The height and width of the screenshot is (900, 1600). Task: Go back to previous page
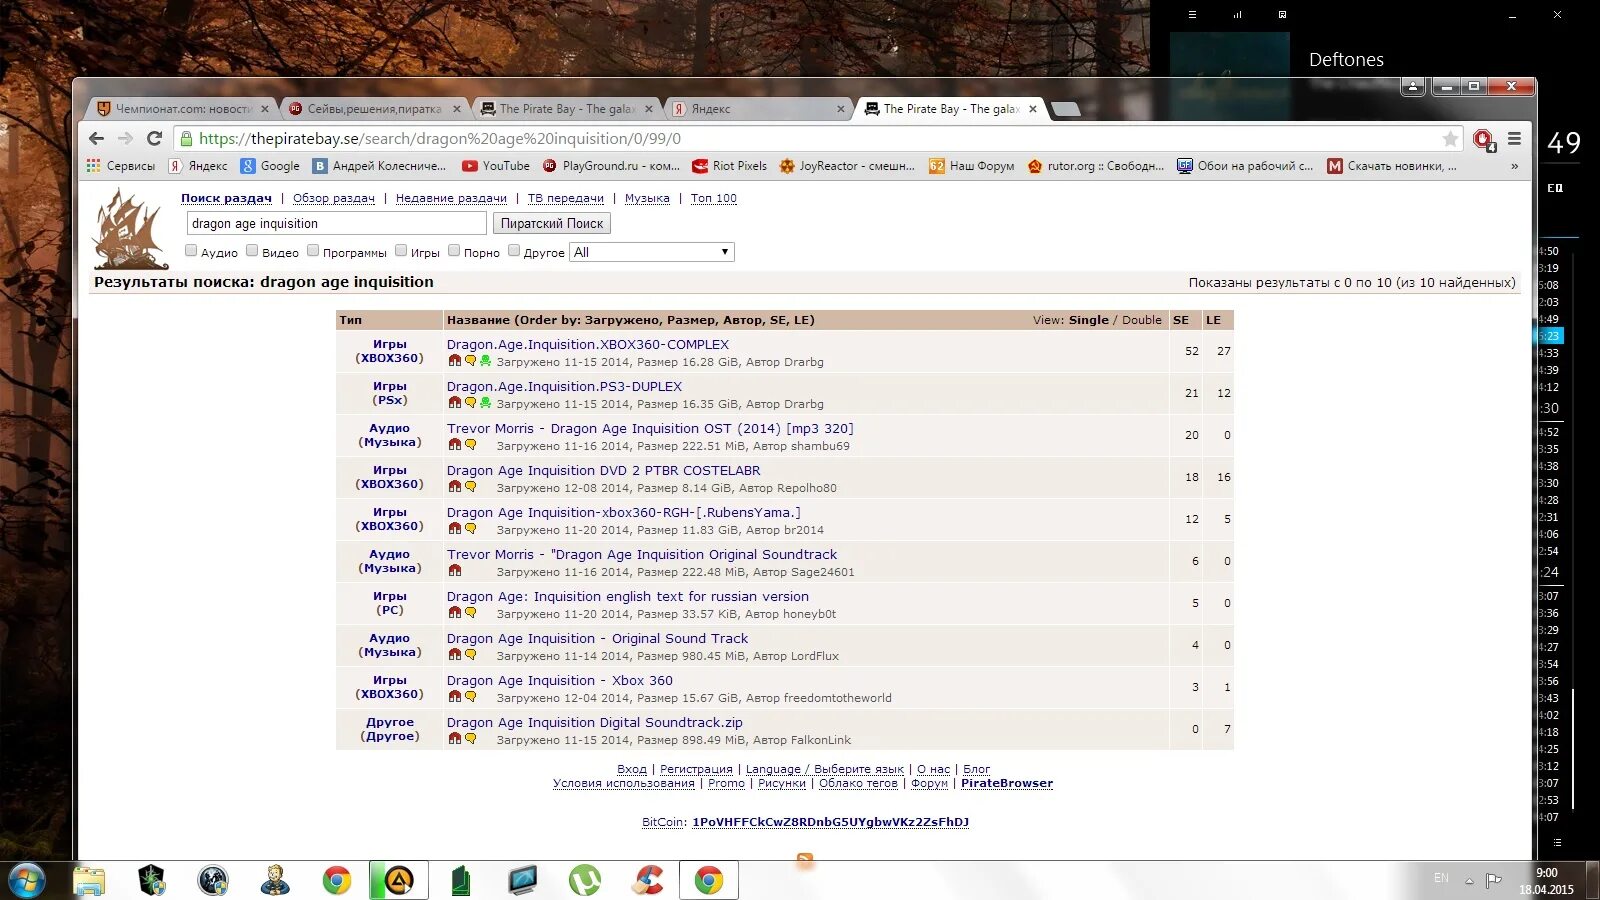coord(96,139)
